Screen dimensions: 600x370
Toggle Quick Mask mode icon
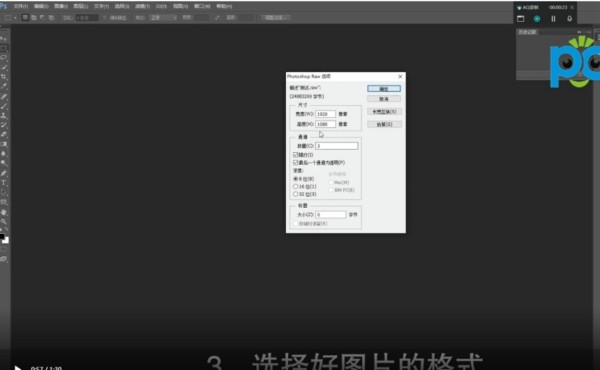pyautogui.click(x=4, y=249)
